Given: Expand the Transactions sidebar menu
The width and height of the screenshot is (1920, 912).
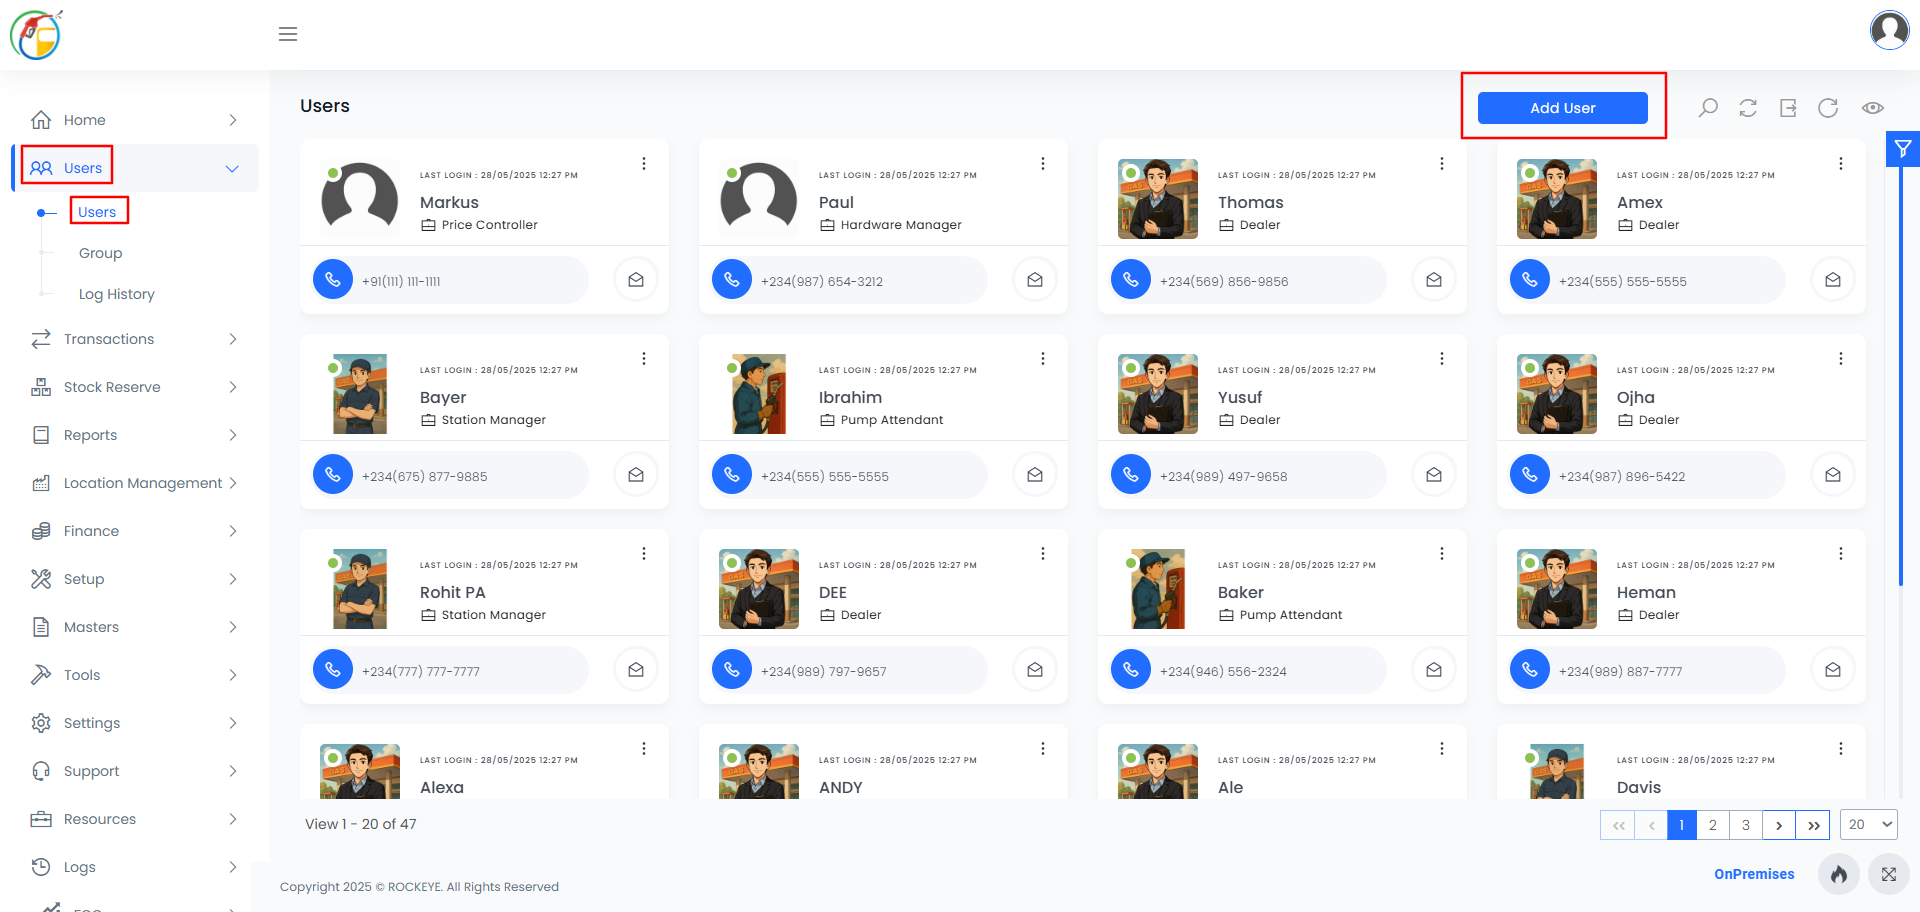Looking at the screenshot, I should (x=135, y=339).
